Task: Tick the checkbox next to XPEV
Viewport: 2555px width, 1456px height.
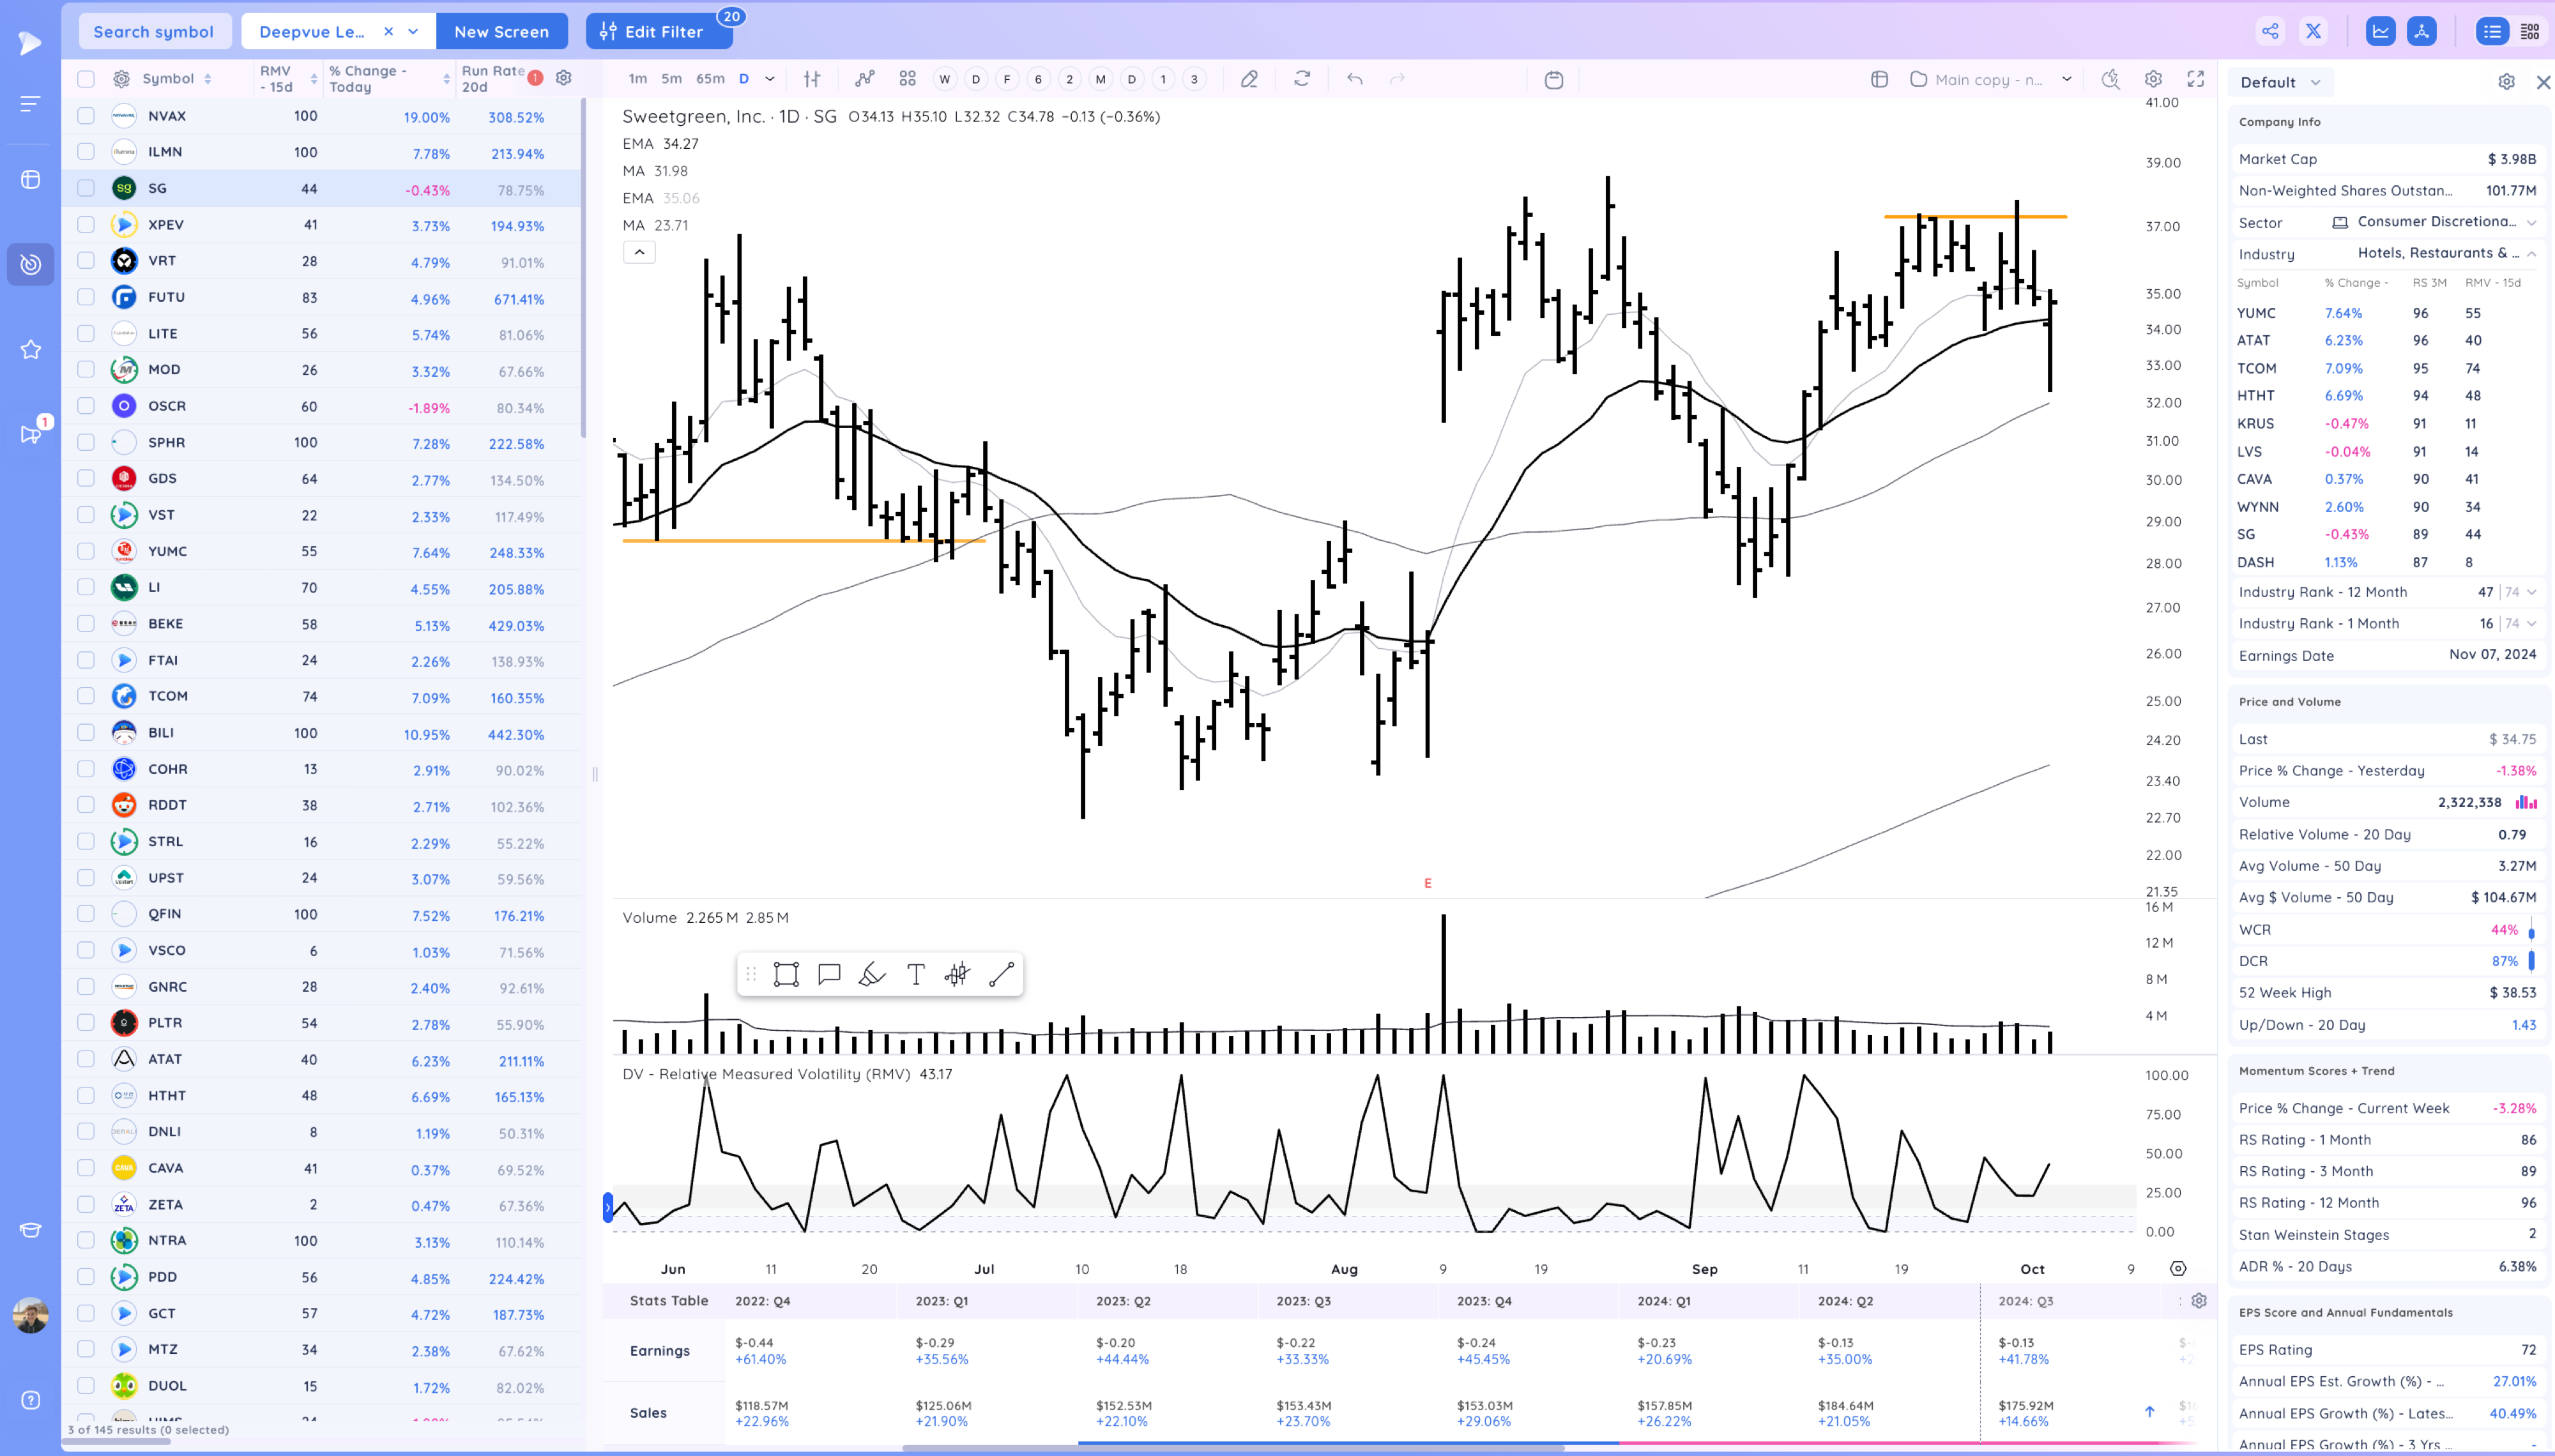Action: pyautogui.click(x=86, y=225)
